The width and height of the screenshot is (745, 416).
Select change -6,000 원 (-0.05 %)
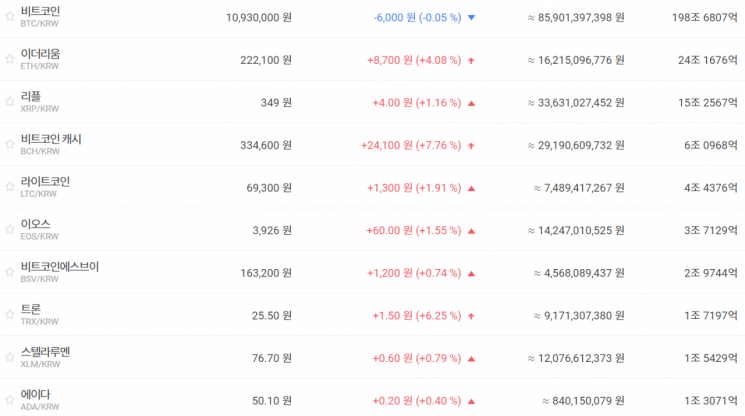click(x=417, y=18)
